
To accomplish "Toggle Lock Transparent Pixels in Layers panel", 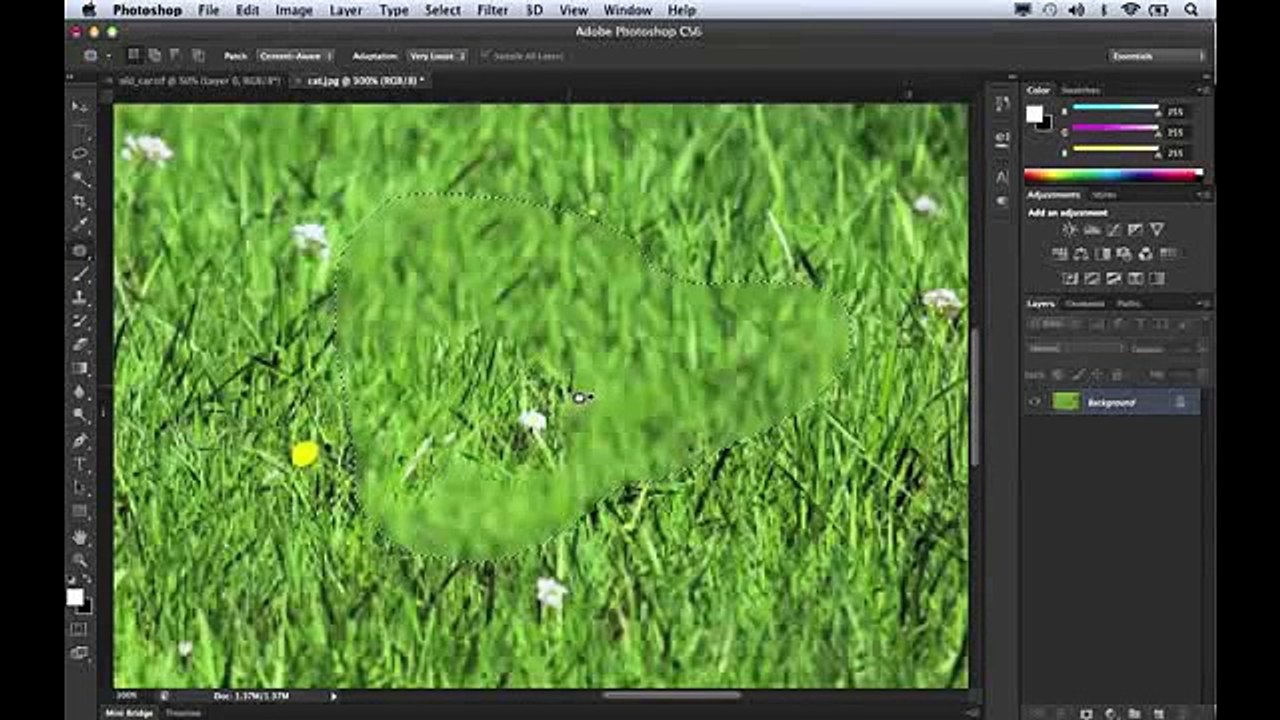I will (1057, 374).
